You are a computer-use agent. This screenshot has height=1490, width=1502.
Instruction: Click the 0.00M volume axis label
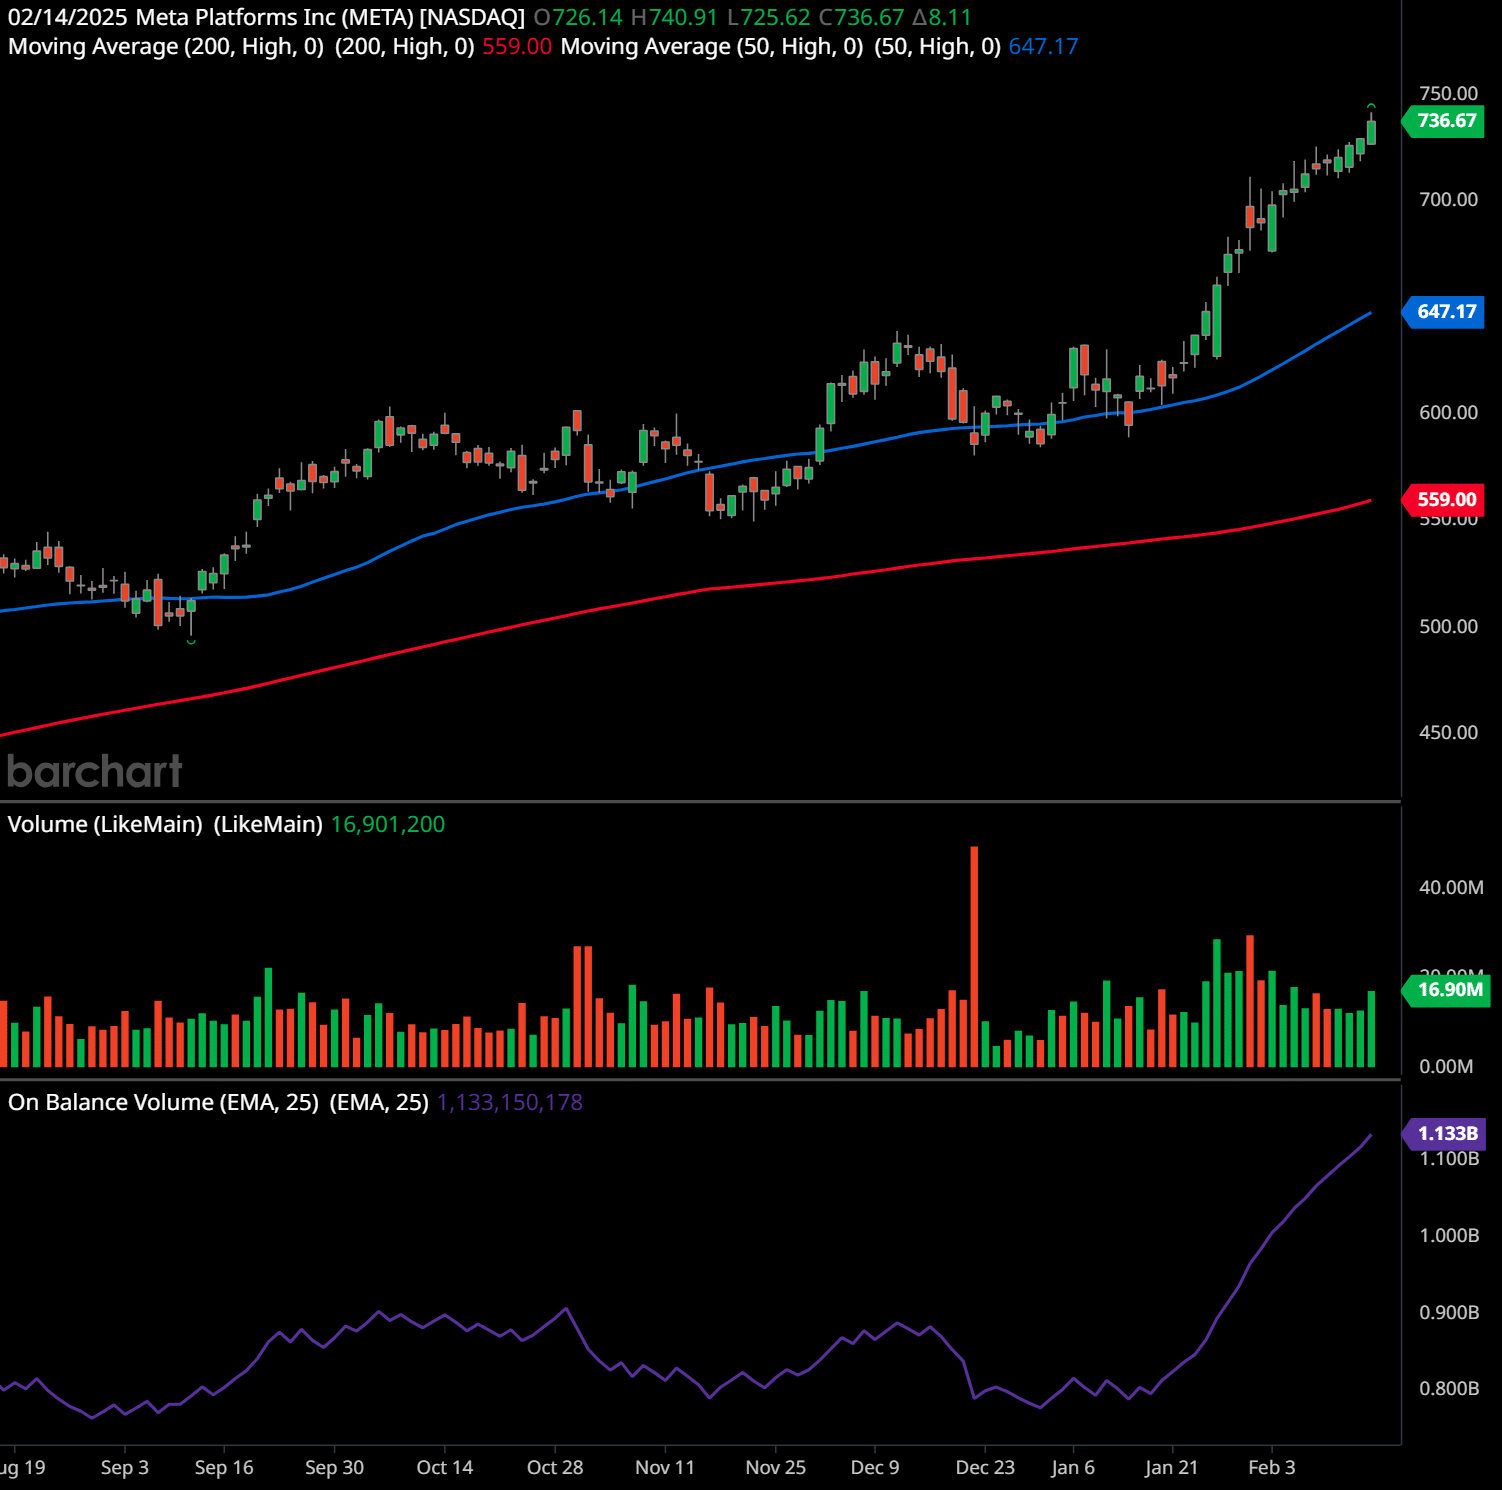1446,1066
